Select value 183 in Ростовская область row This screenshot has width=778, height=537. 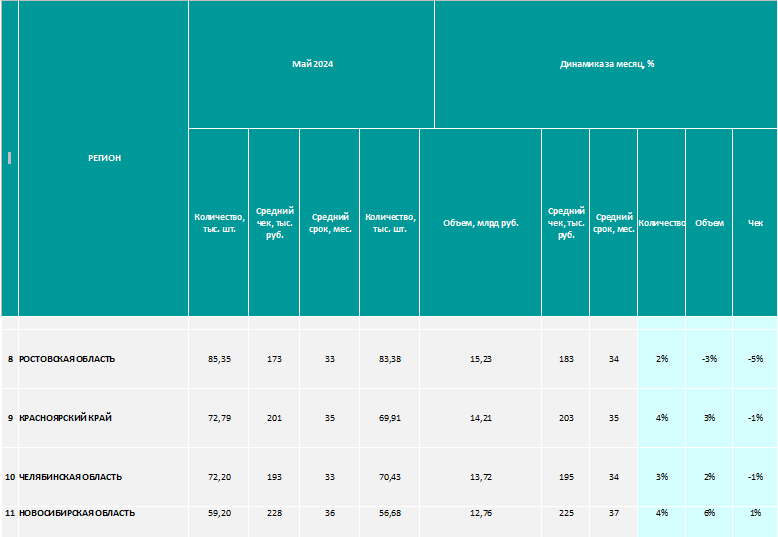coord(566,359)
